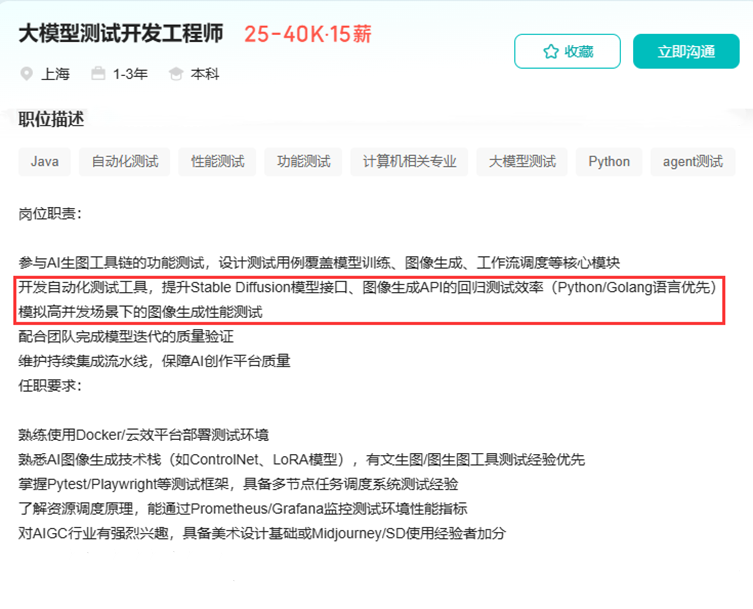Click the 职位描述 section heading
The width and height of the screenshot is (753, 609).
[51, 119]
